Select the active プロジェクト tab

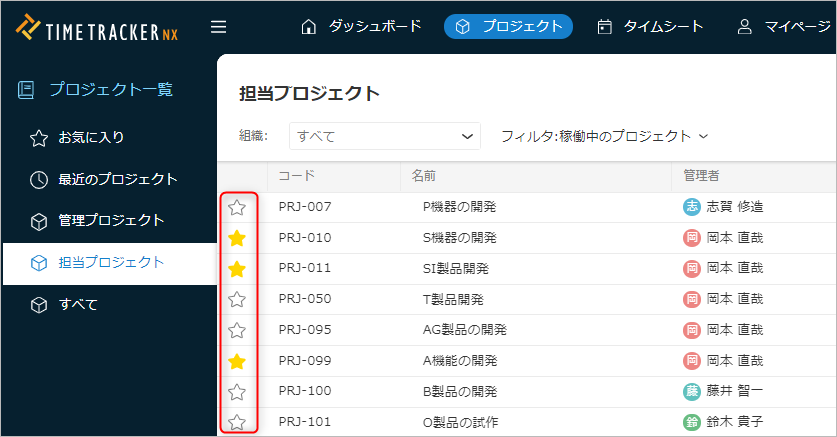point(508,27)
